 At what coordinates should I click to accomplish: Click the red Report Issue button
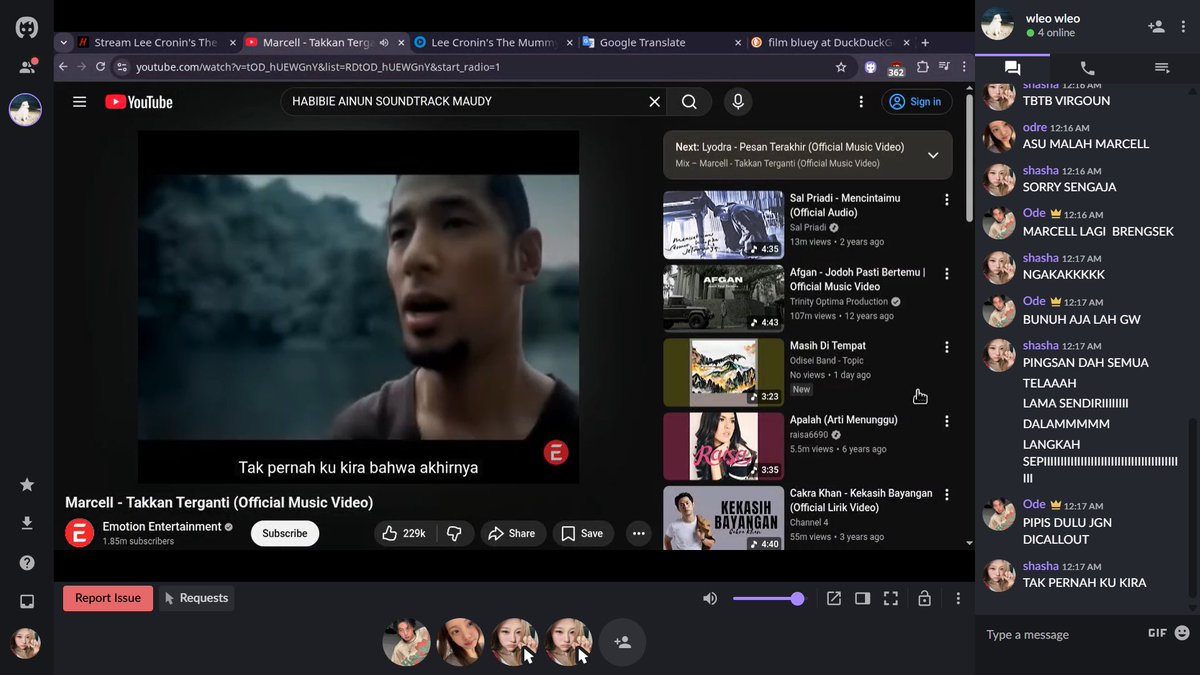[x=108, y=598]
